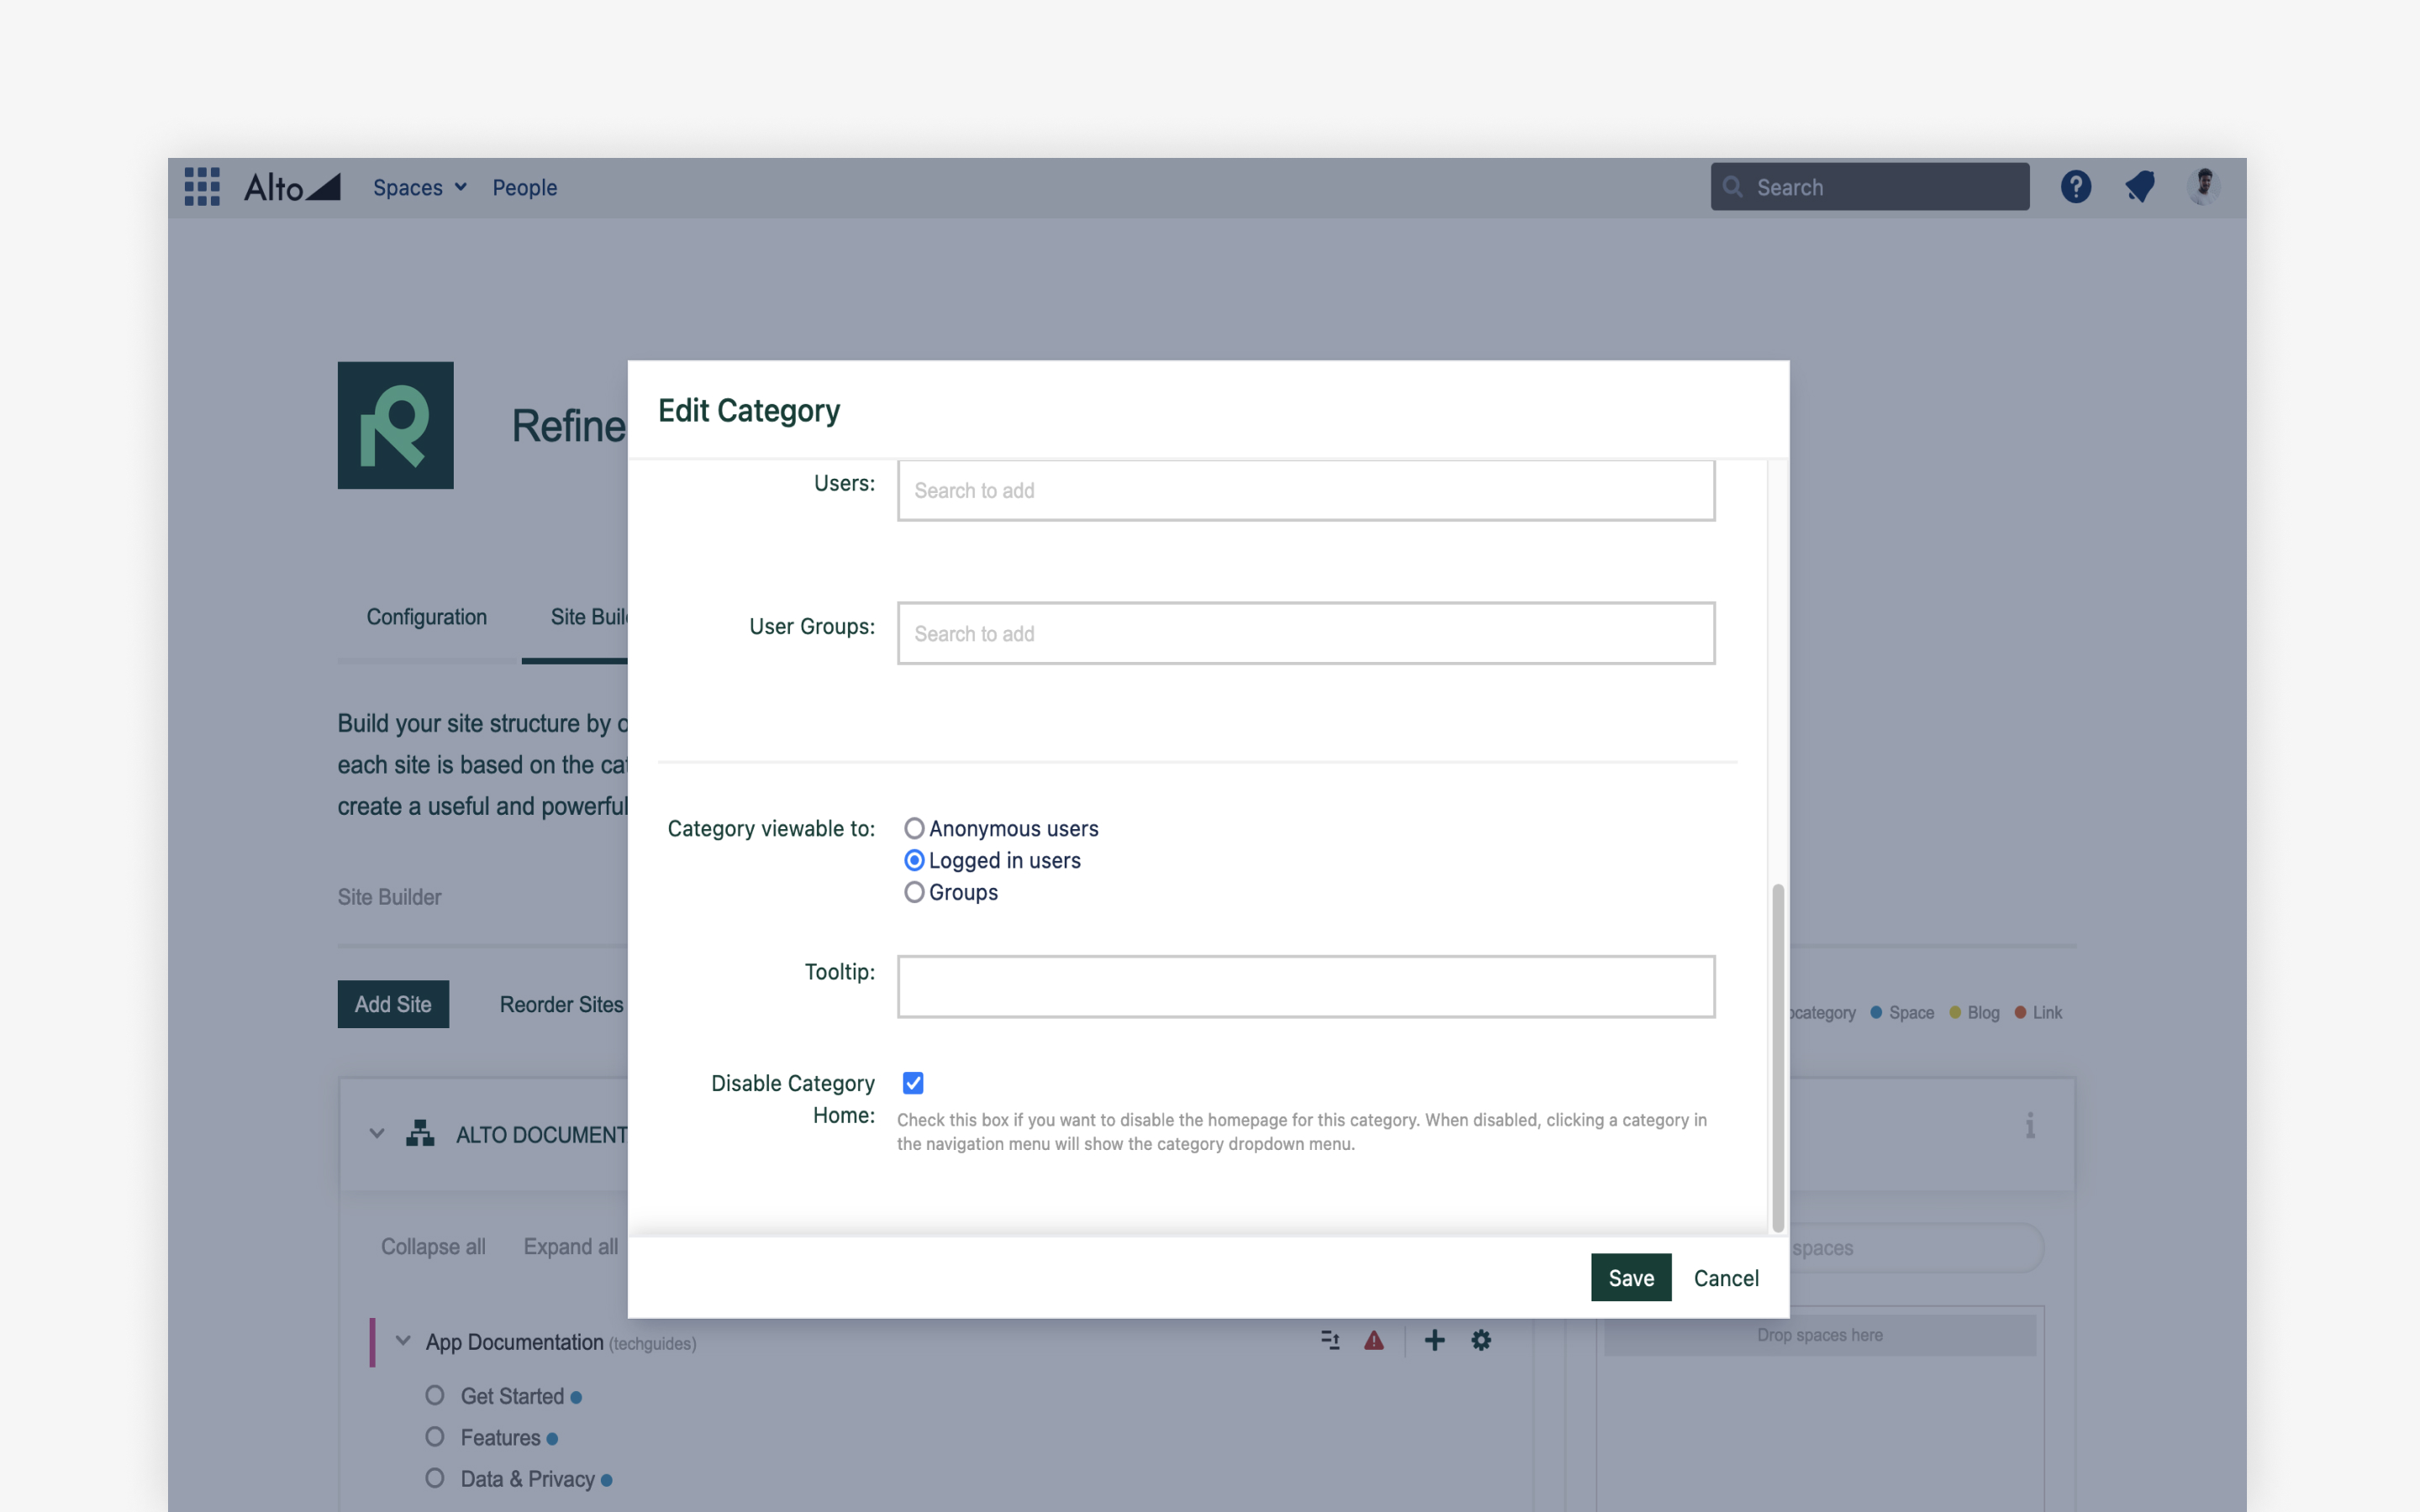Open the settings gear for App Documentation
2420x1512 pixels.
pyautogui.click(x=1481, y=1340)
